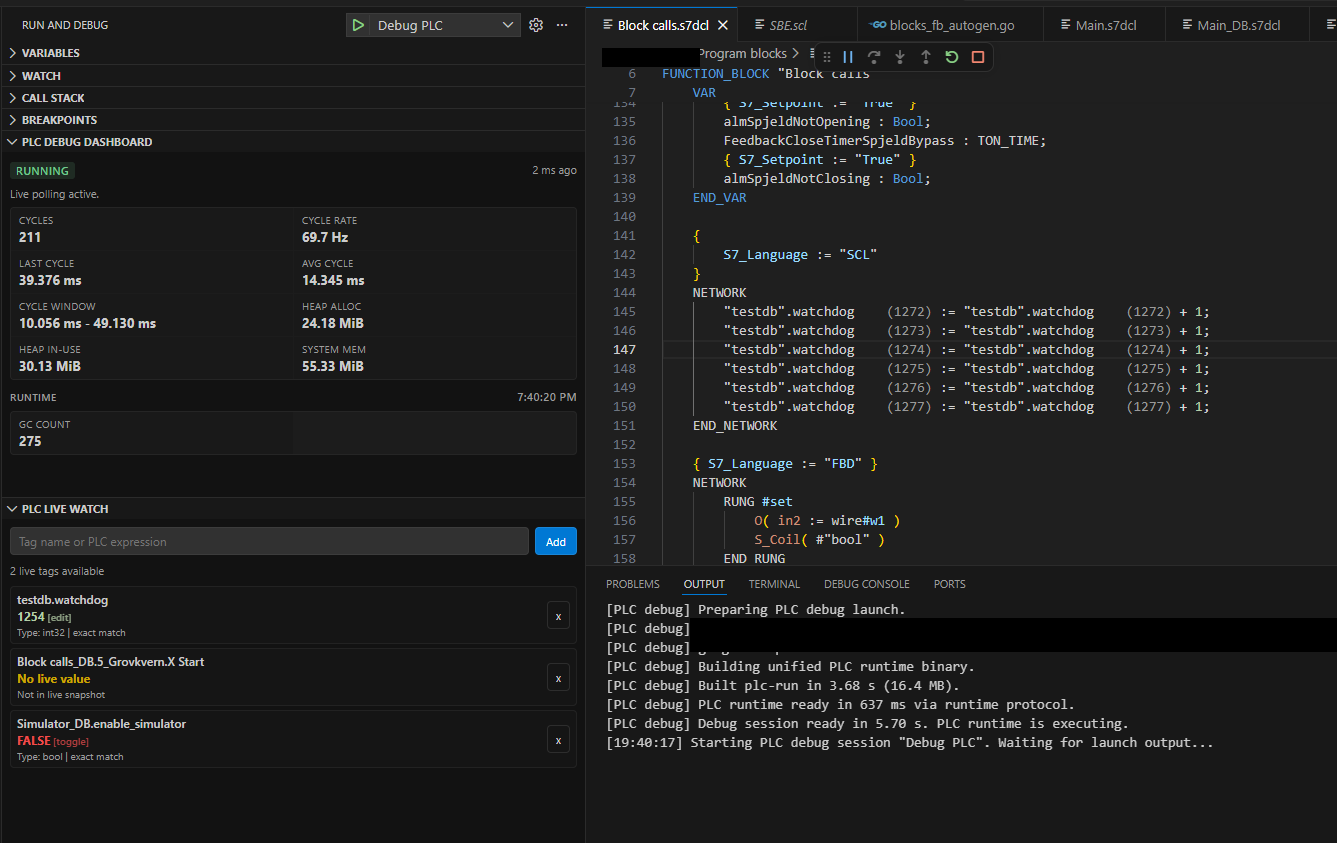Click line number 147 in the gutter
1337x843 pixels.
[x=624, y=350]
